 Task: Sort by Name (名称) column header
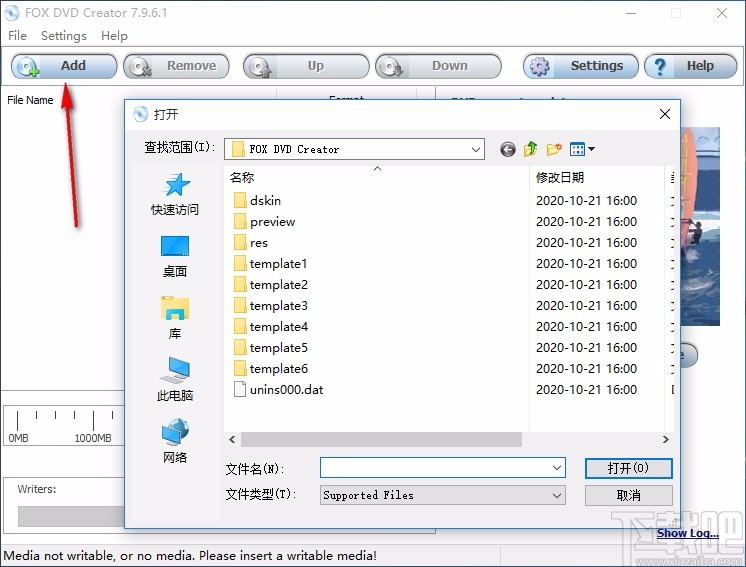(x=376, y=178)
